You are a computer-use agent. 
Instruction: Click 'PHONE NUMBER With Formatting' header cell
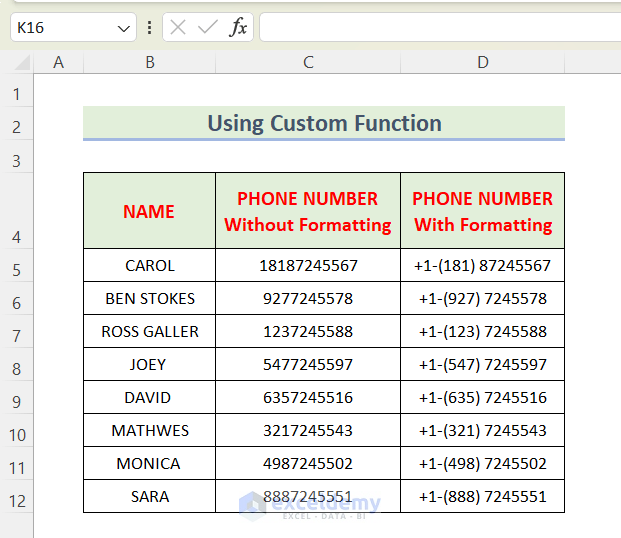[x=482, y=211]
